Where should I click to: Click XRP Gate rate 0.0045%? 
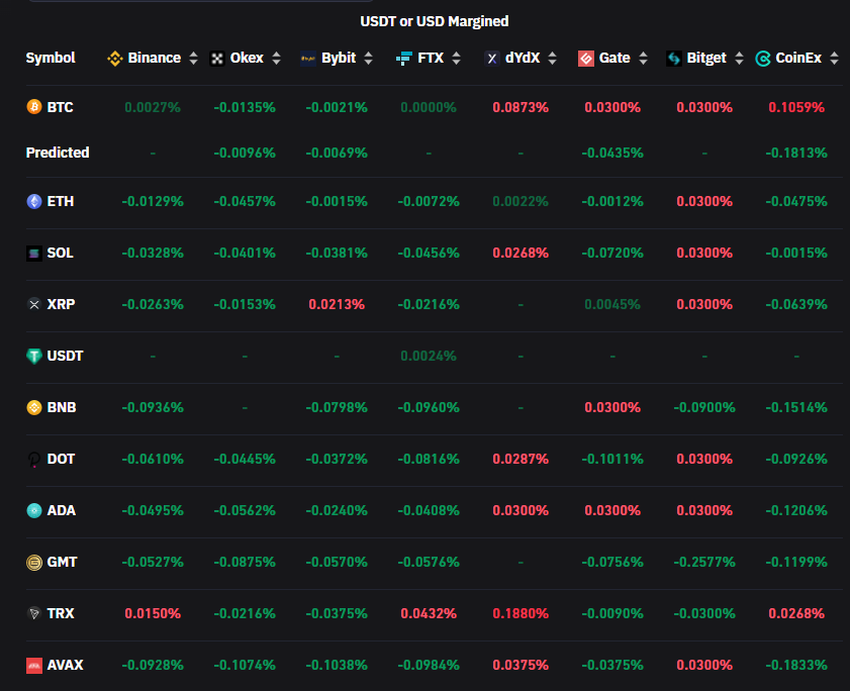click(x=613, y=305)
